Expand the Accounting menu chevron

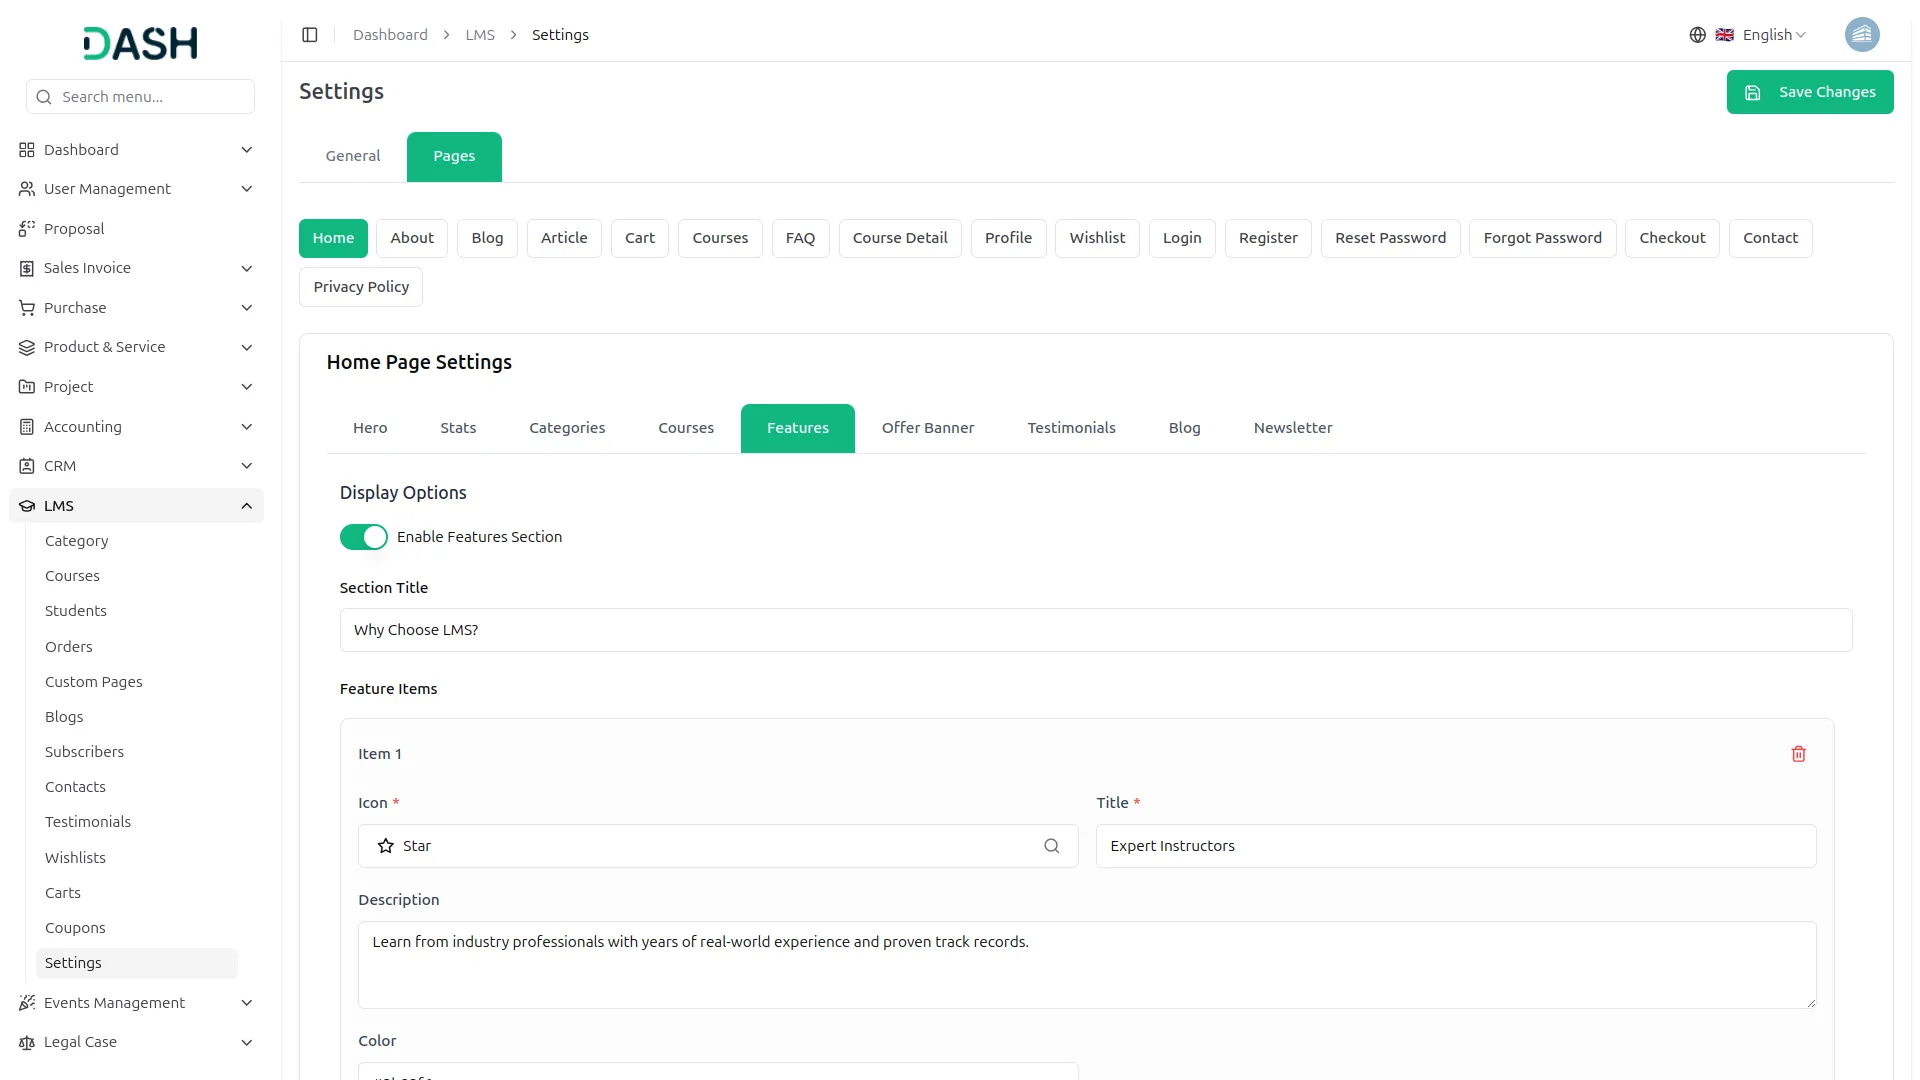tap(246, 427)
